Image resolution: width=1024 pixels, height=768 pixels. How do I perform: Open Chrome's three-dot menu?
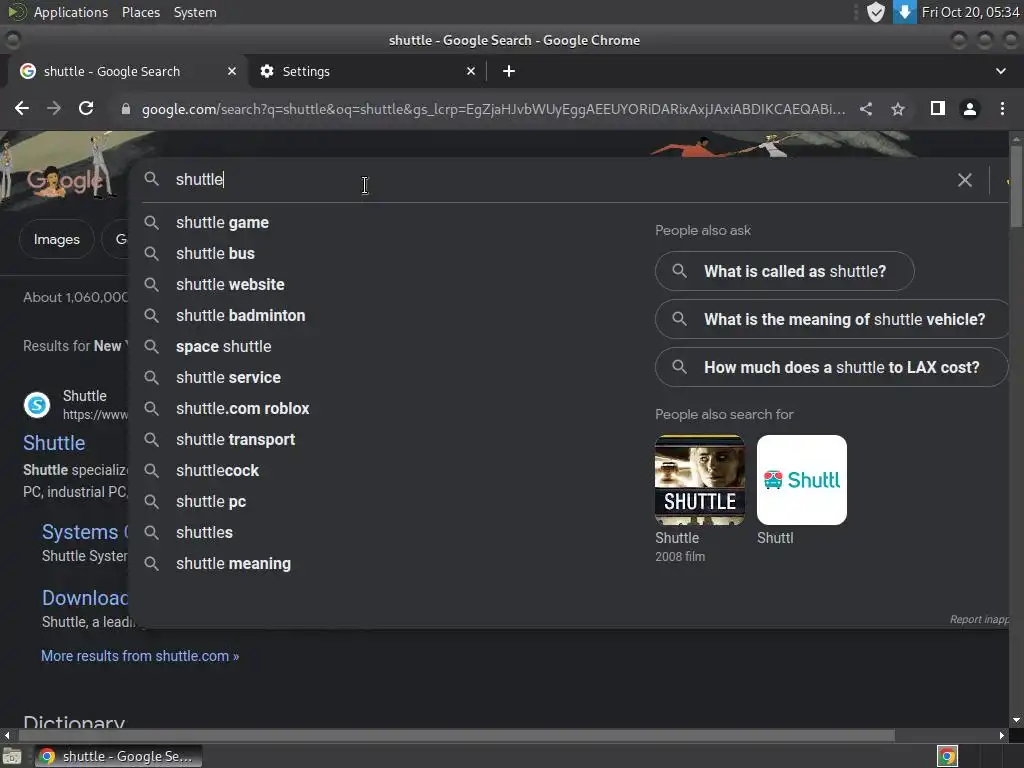click(x=1002, y=108)
